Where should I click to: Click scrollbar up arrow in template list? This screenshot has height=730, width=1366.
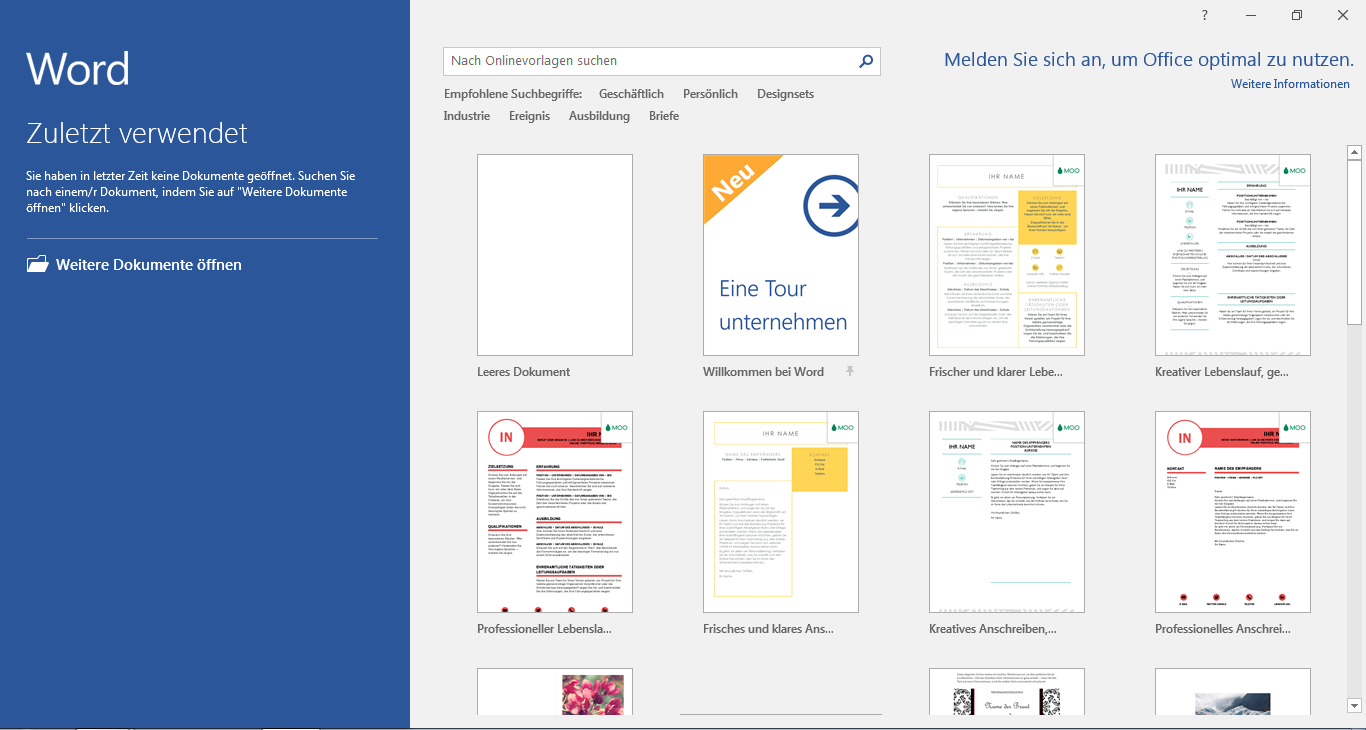(1355, 153)
